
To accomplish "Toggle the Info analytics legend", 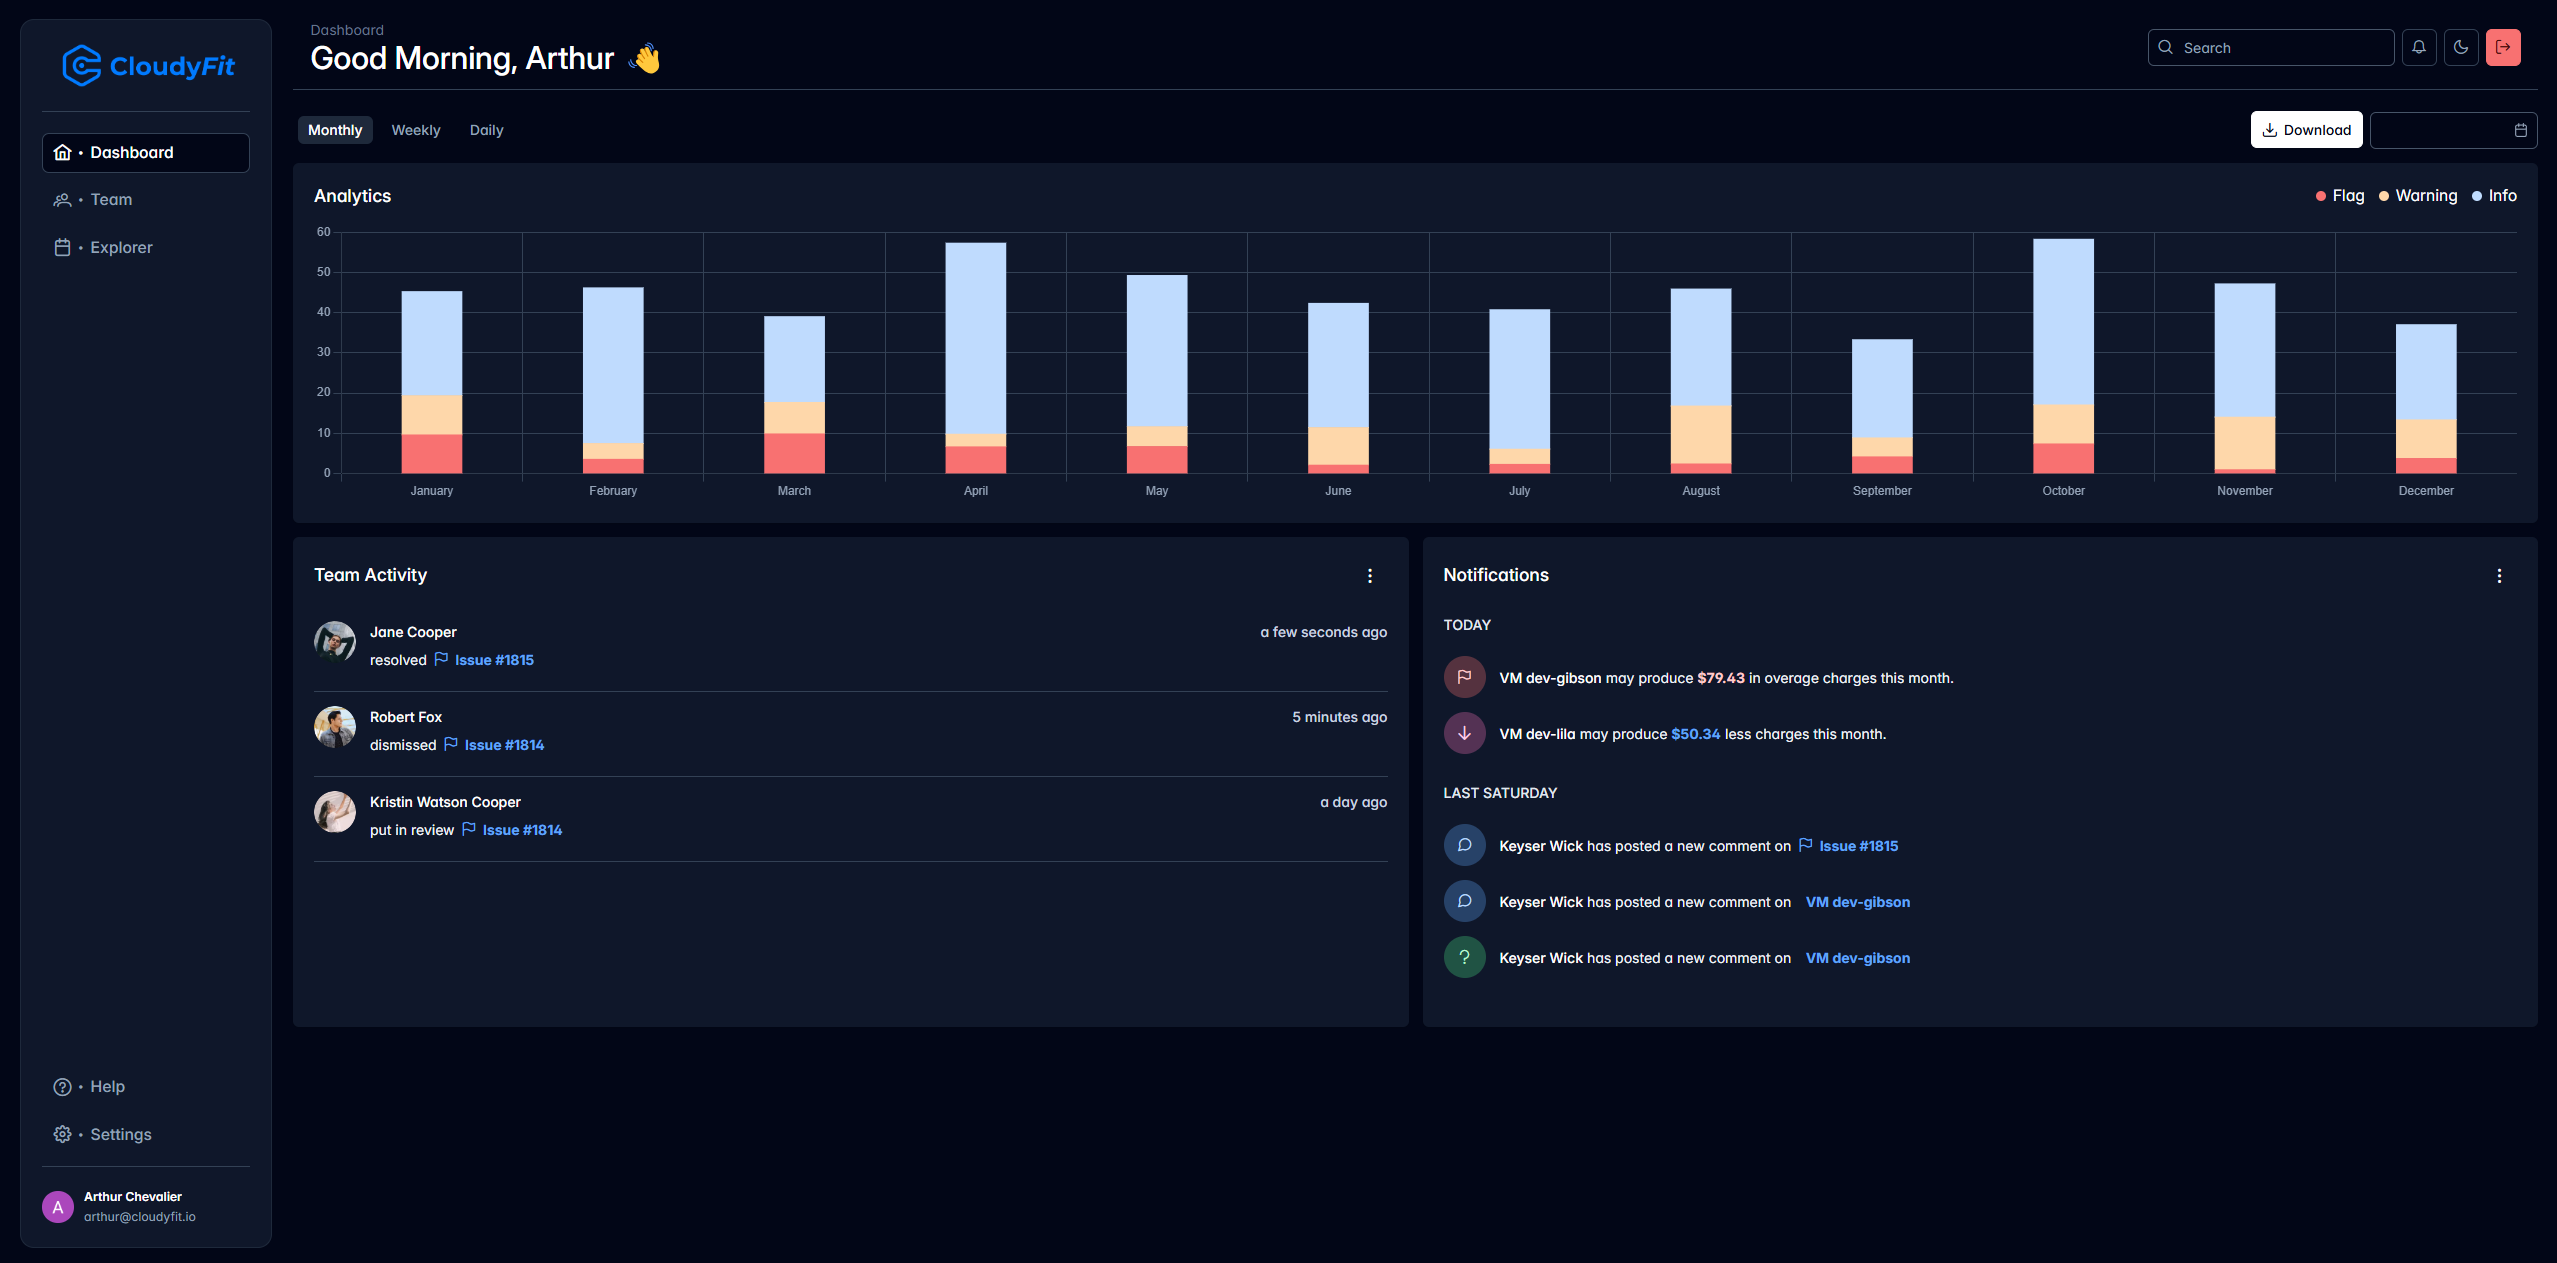I will click(x=2502, y=196).
